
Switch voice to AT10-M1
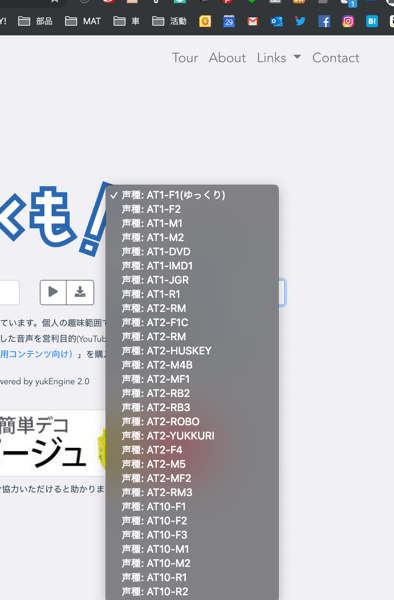[192, 549]
